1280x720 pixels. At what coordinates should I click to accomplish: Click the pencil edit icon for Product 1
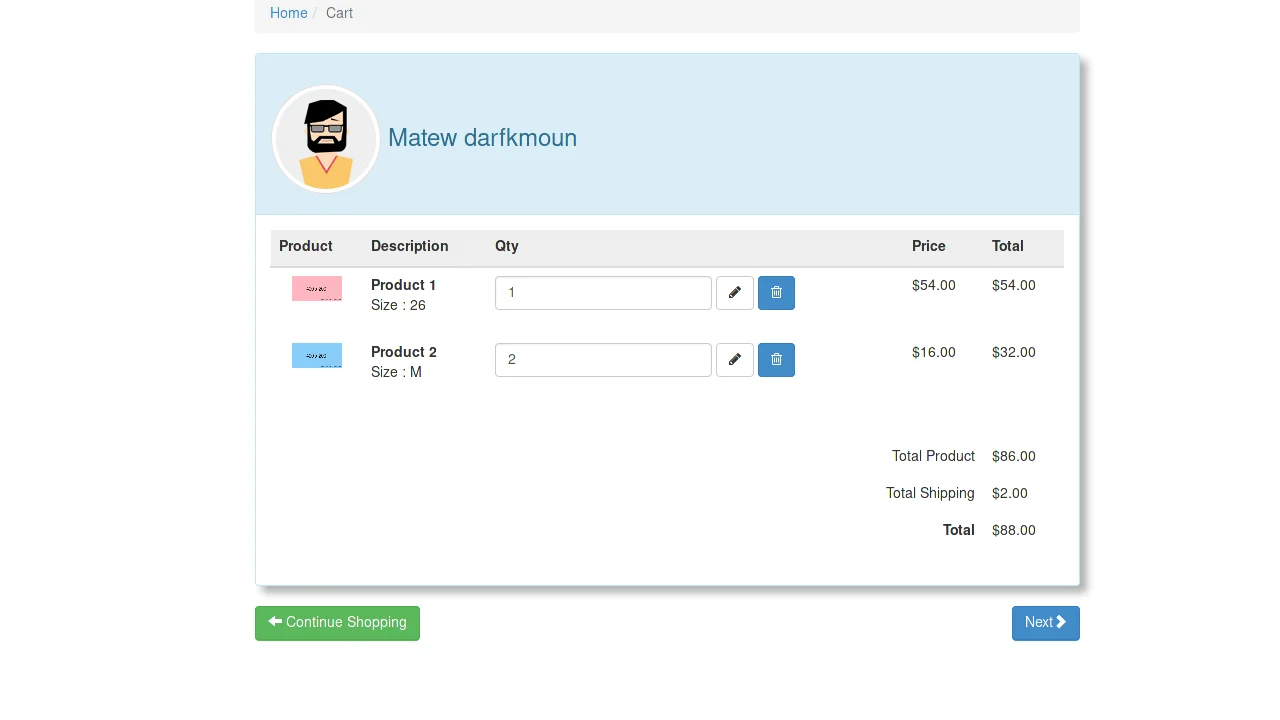735,292
